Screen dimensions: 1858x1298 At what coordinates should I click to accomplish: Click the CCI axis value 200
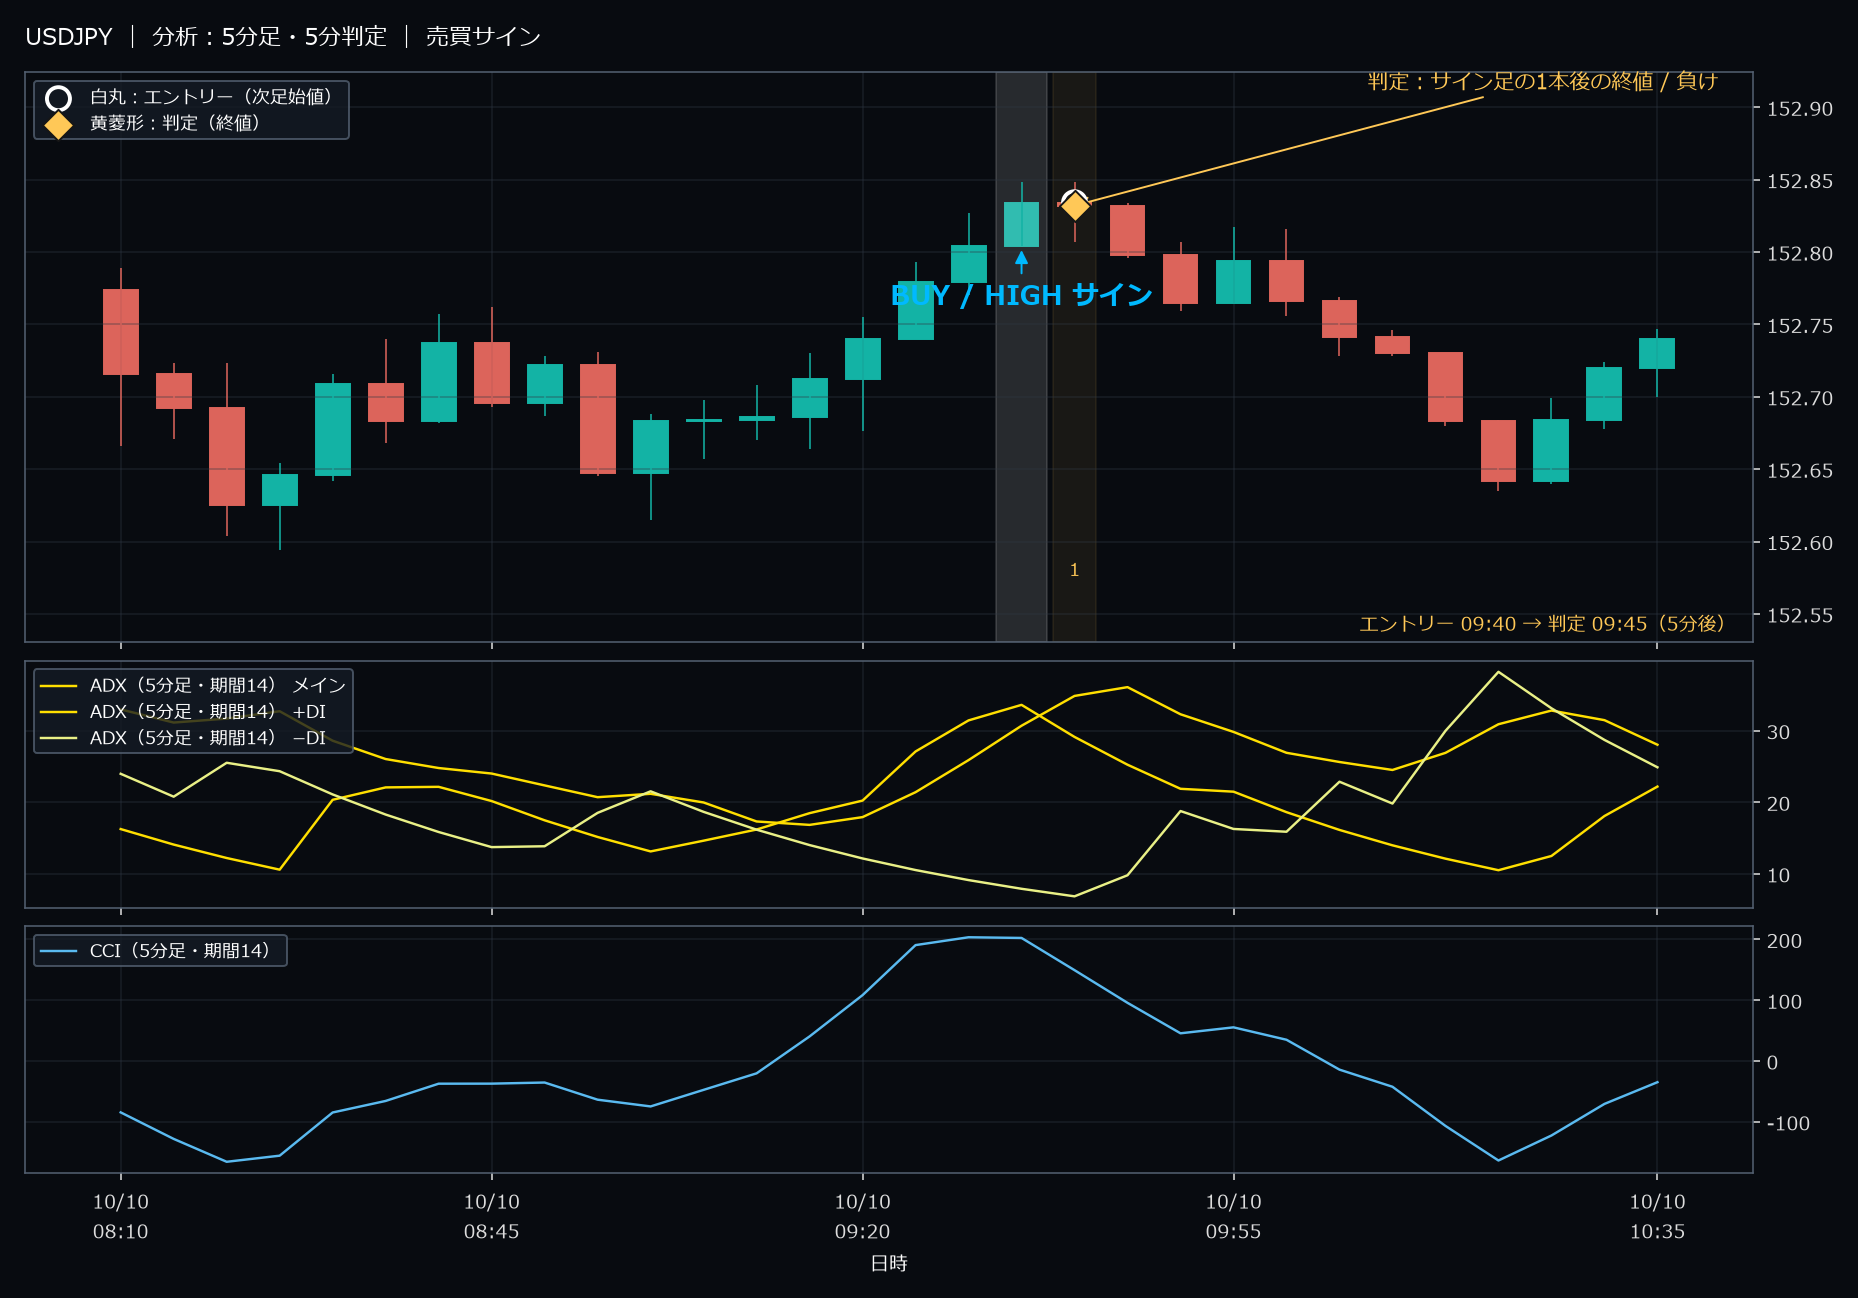pos(1784,941)
